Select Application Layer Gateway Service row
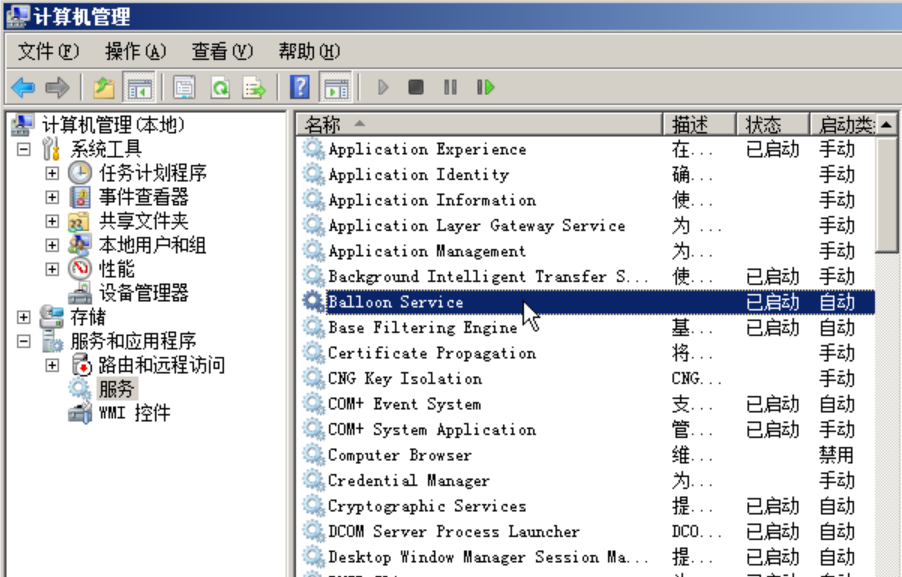 pos(586,226)
